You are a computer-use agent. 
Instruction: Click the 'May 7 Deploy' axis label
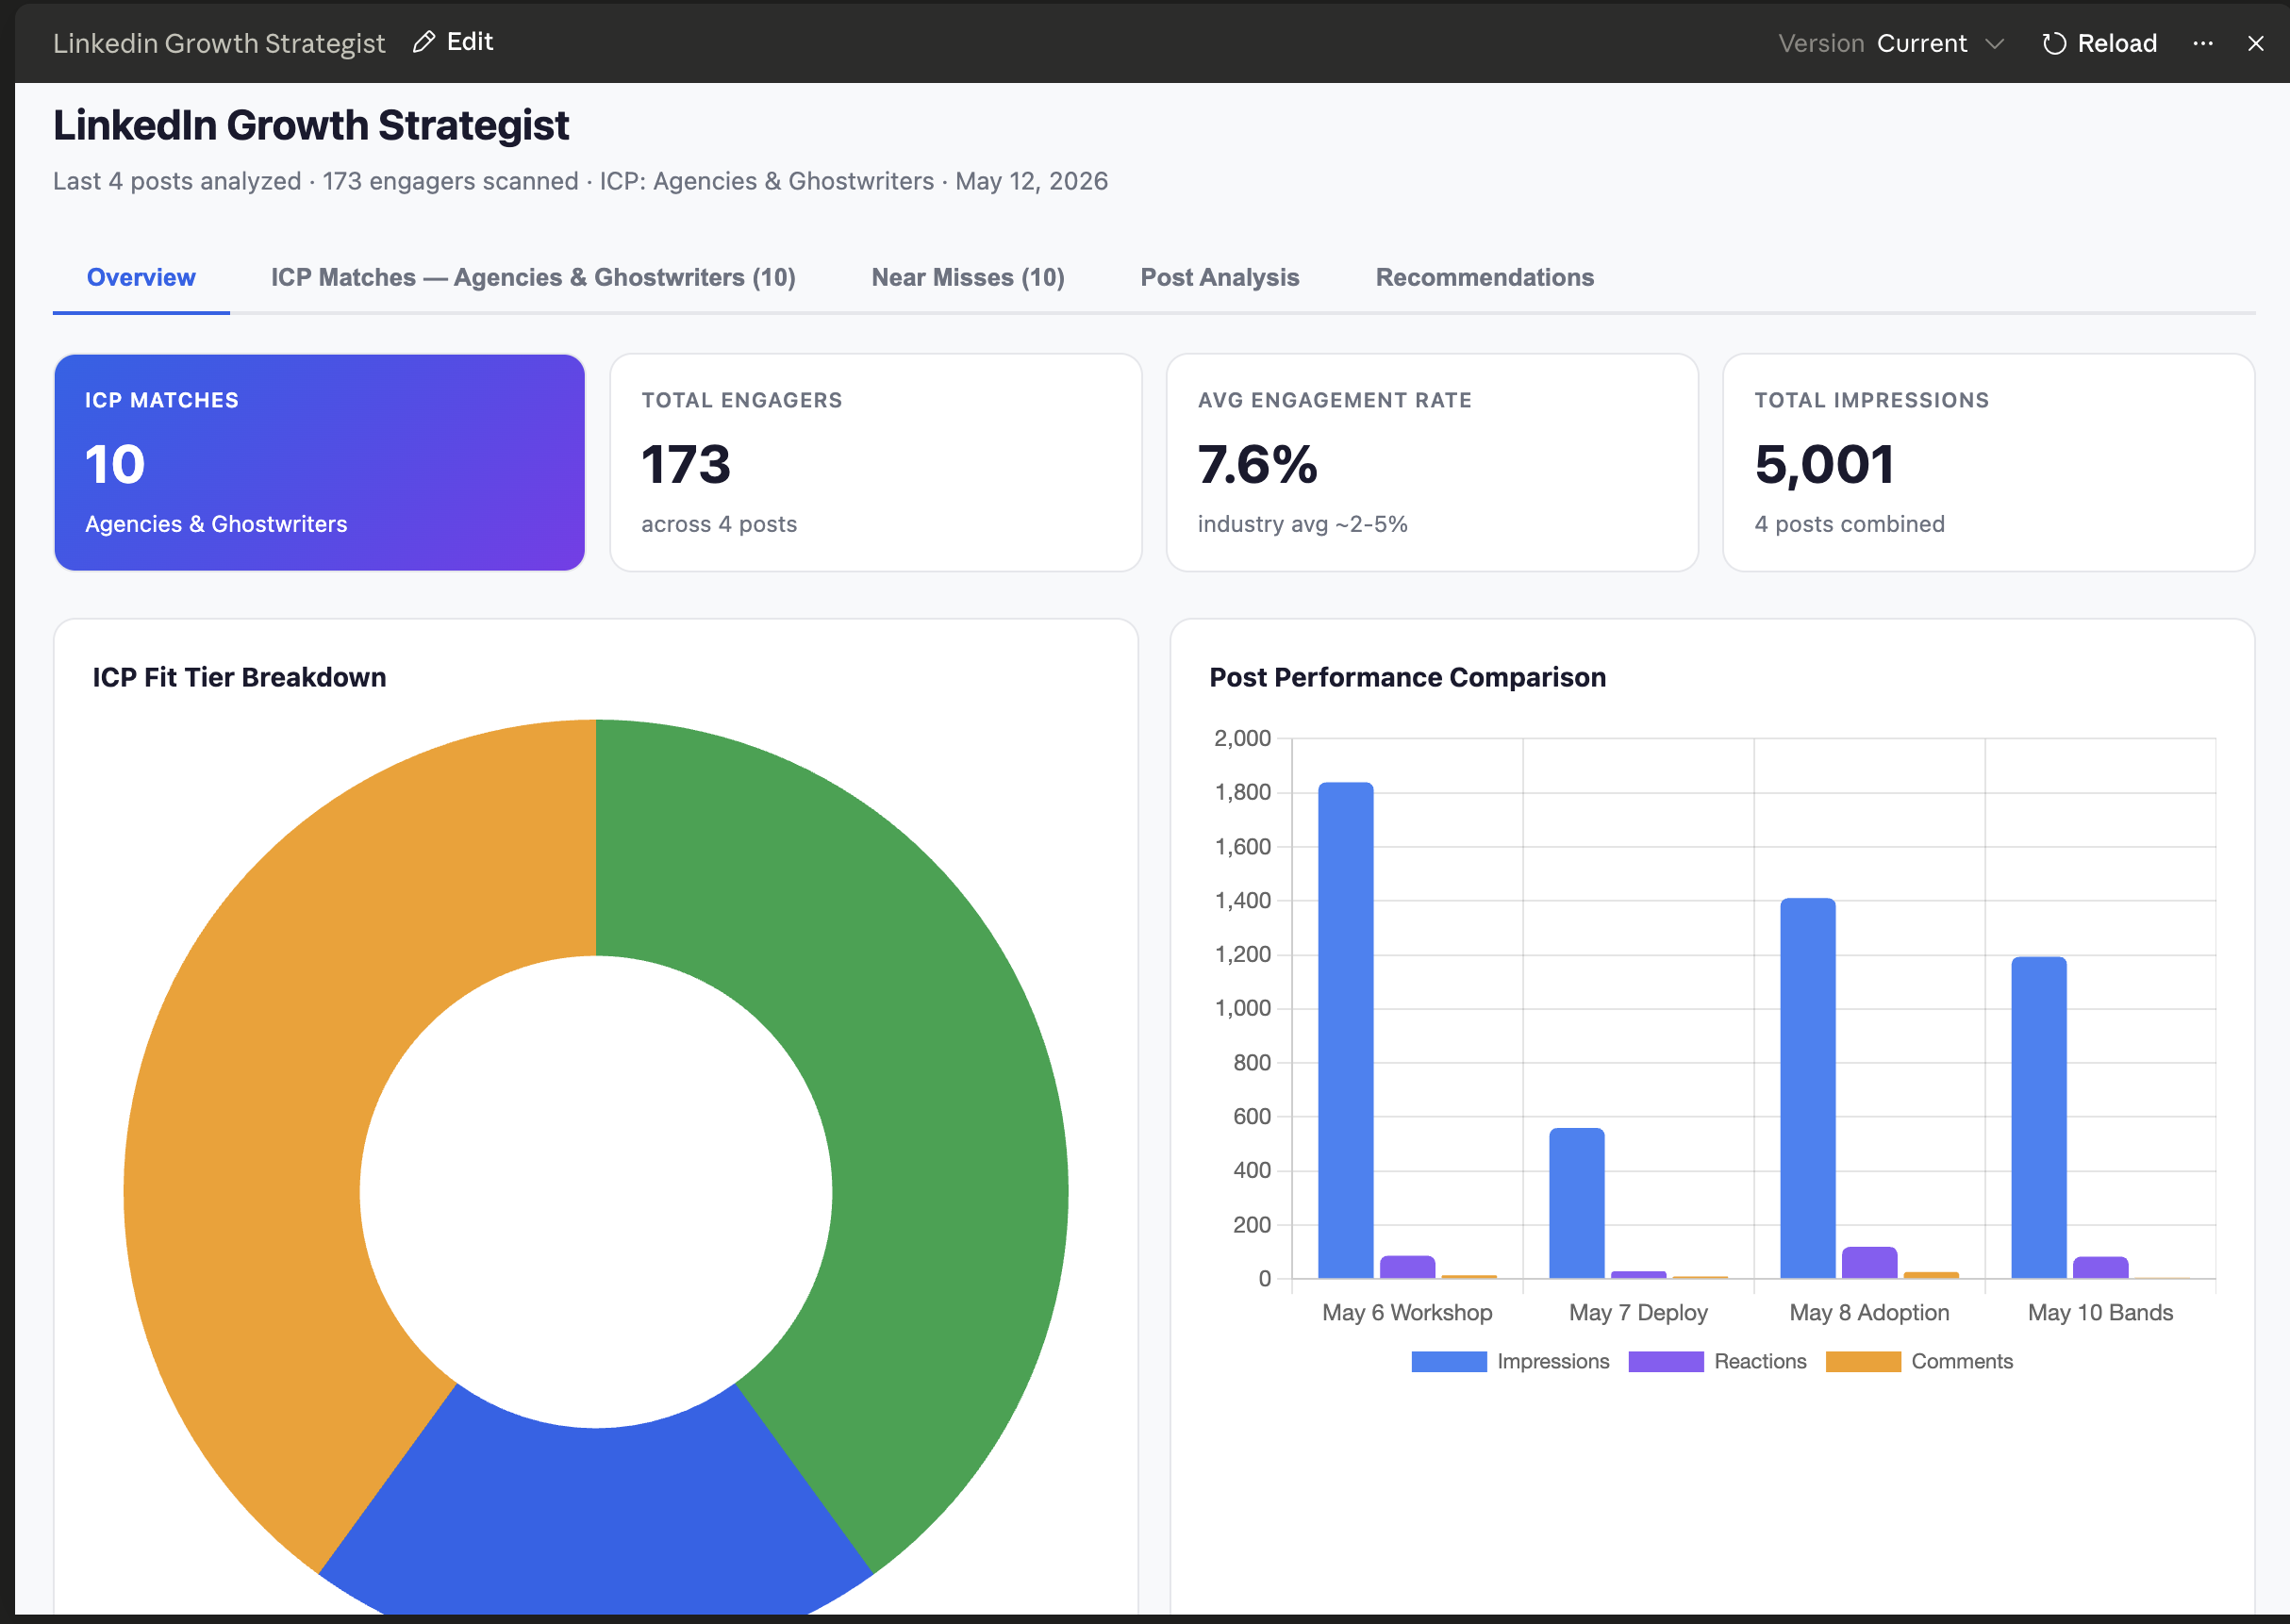[x=1638, y=1312]
